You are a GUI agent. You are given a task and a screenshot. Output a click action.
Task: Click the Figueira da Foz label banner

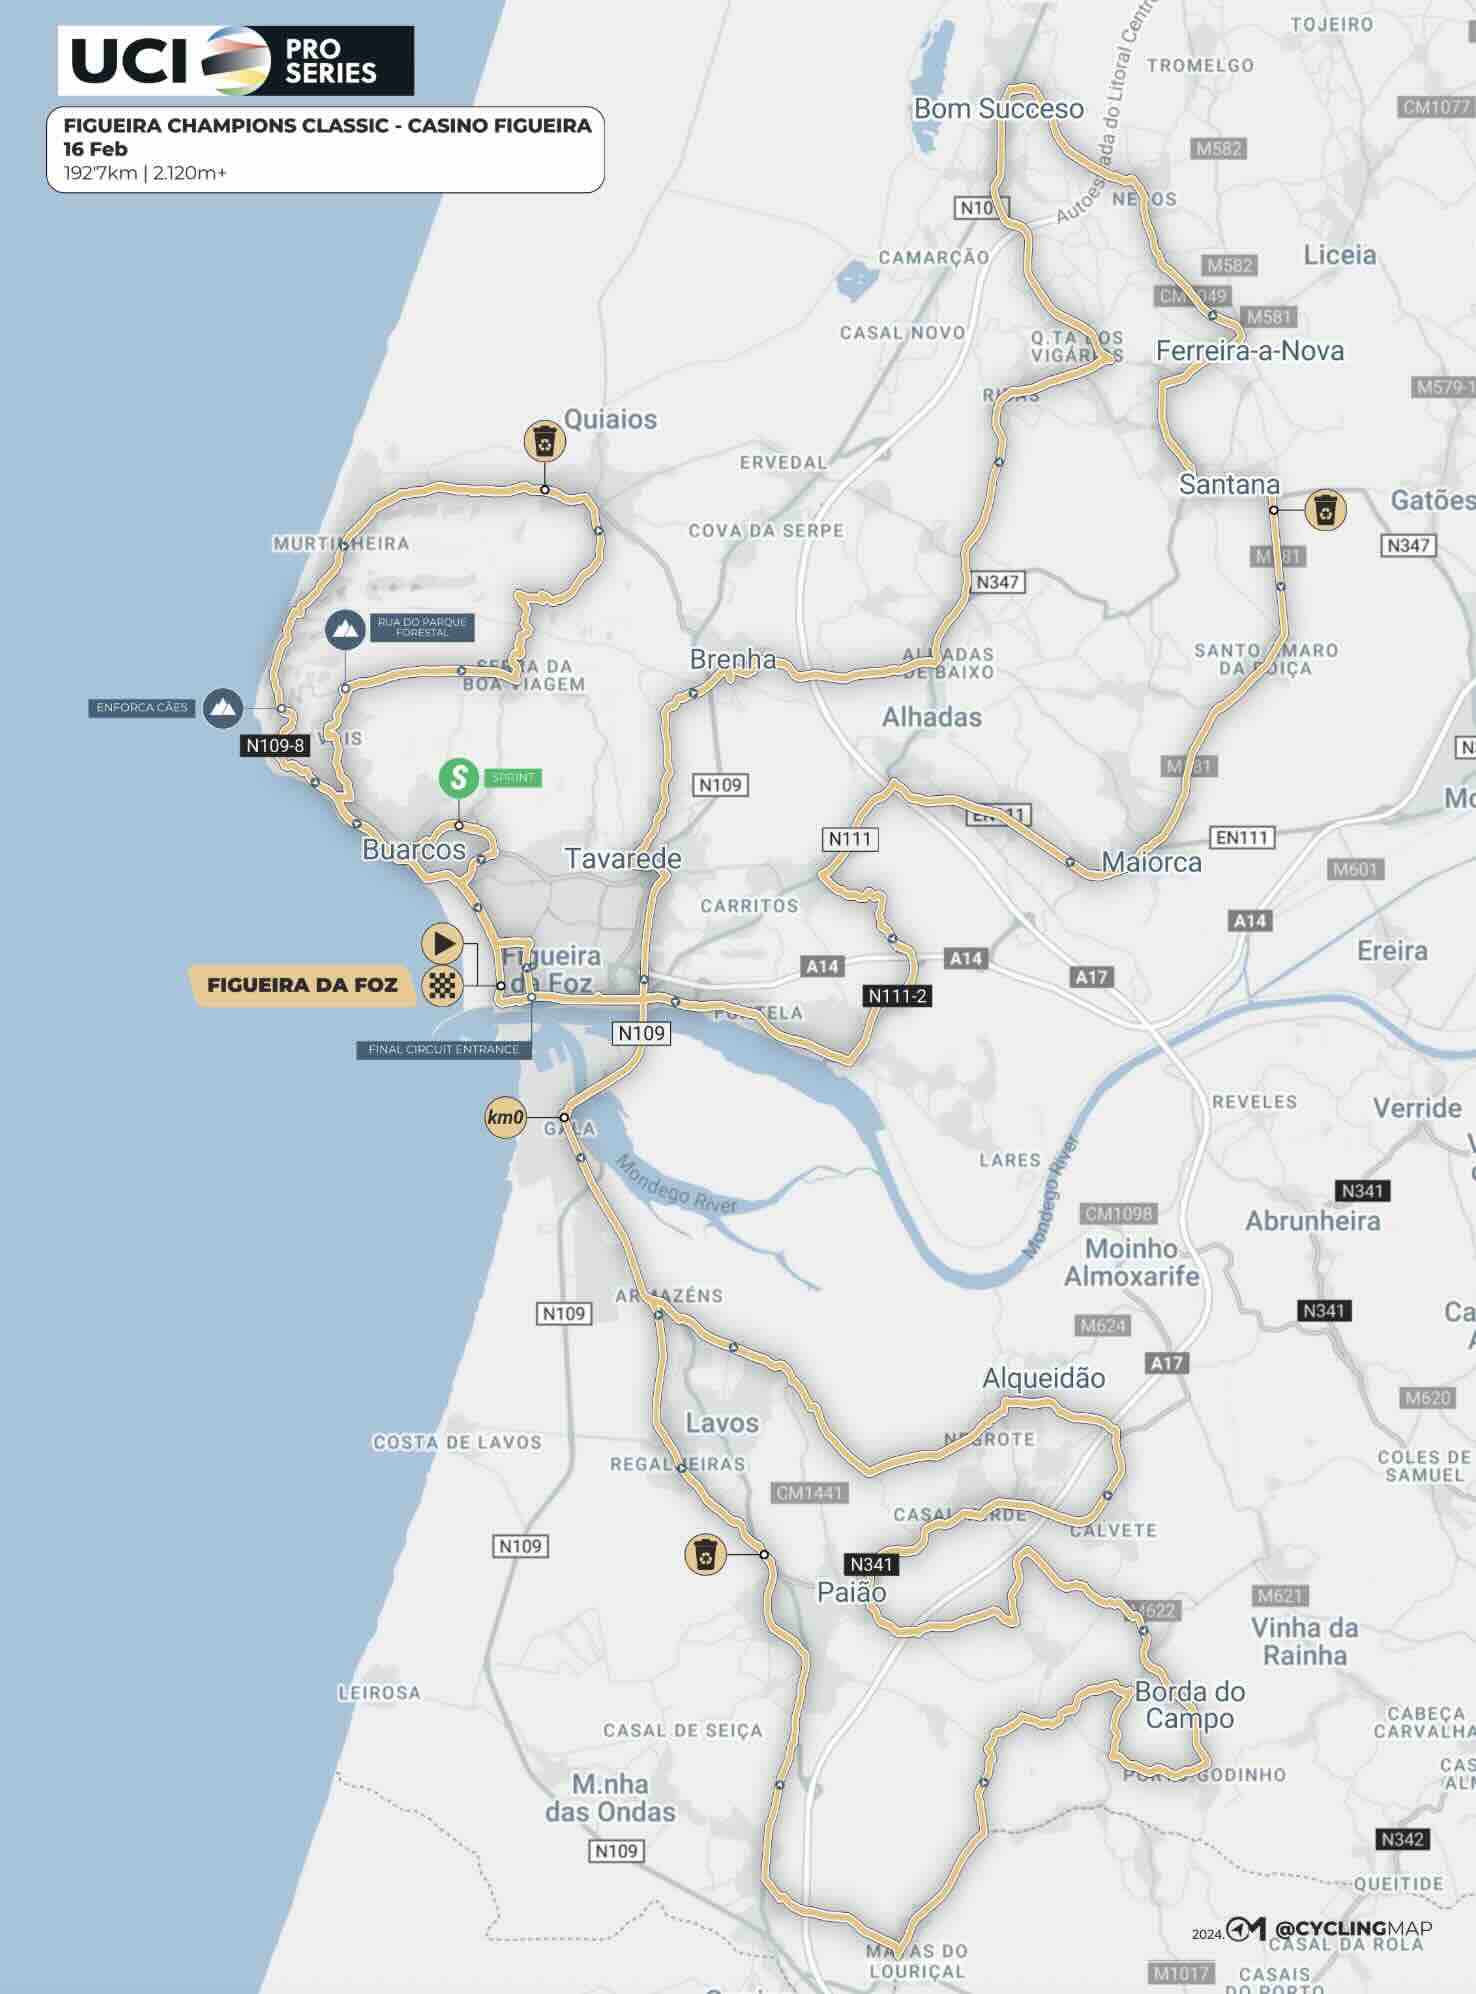(x=301, y=985)
